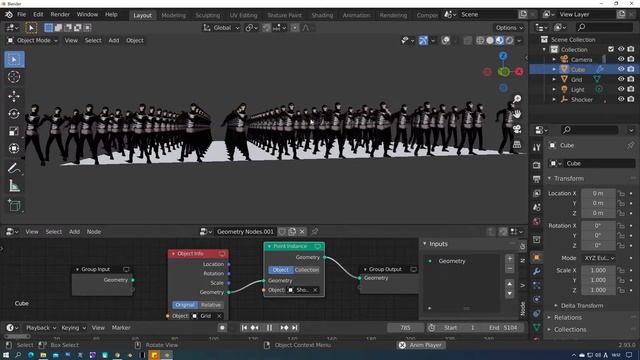Switch to the Modeling workspace tab

tap(173, 16)
